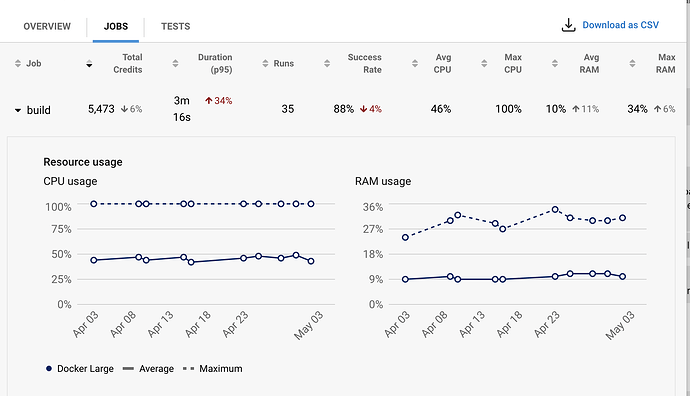
Task: Select the May 03 maximum CPU data point
Action: coord(311,204)
